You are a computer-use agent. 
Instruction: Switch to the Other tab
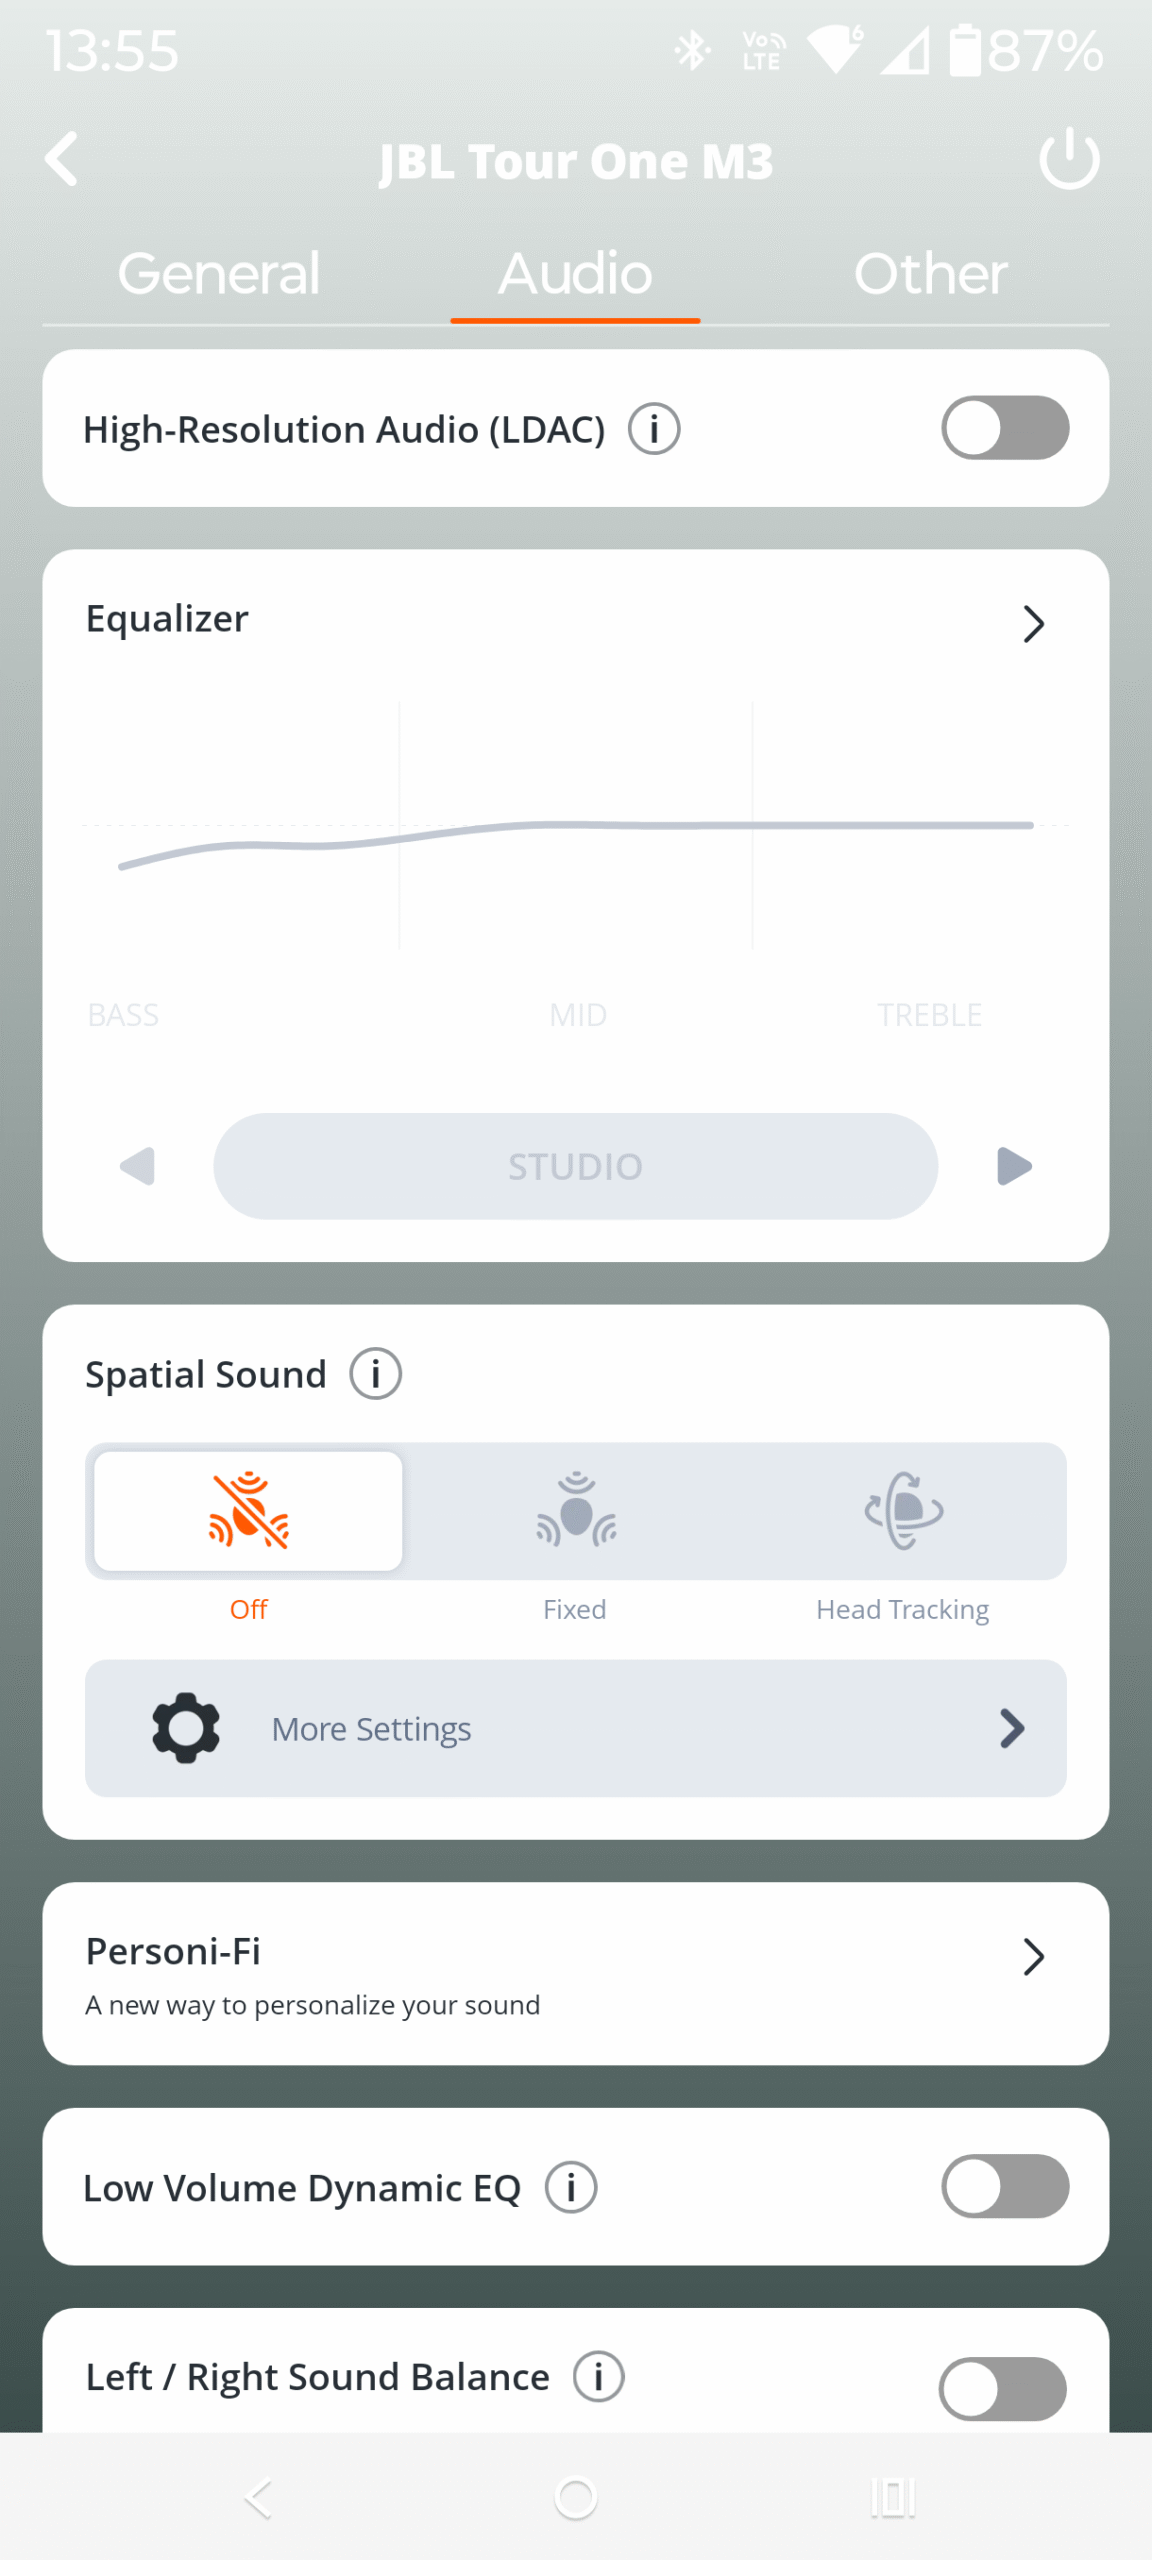point(930,274)
